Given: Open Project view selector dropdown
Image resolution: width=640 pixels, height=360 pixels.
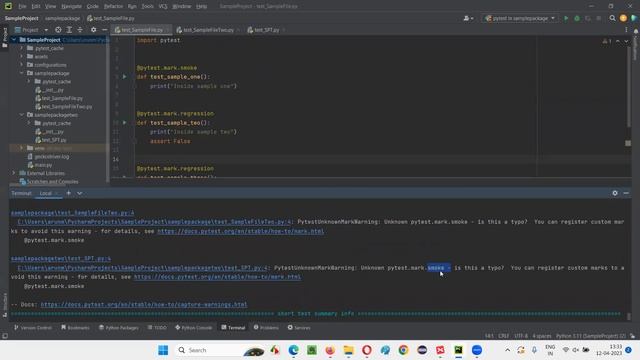Looking at the screenshot, I should click(x=31, y=30).
